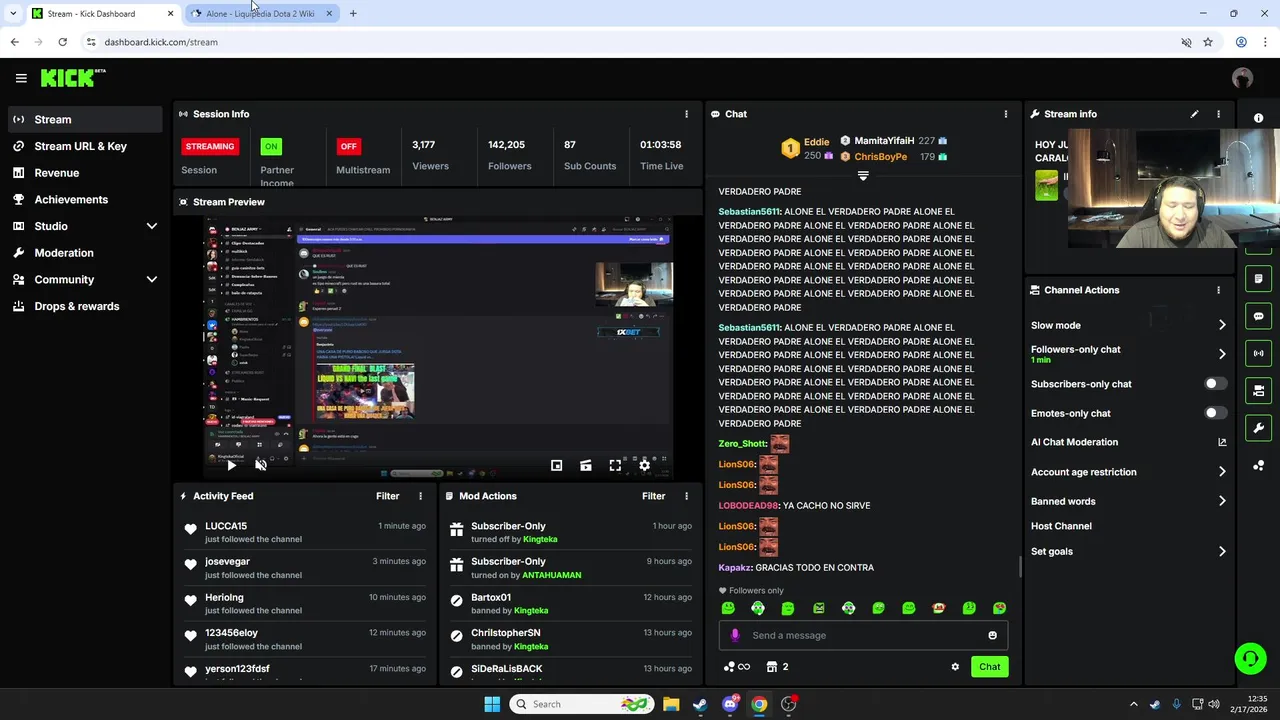
Task: Open Mod Actions three-dot menu
Action: 686,496
